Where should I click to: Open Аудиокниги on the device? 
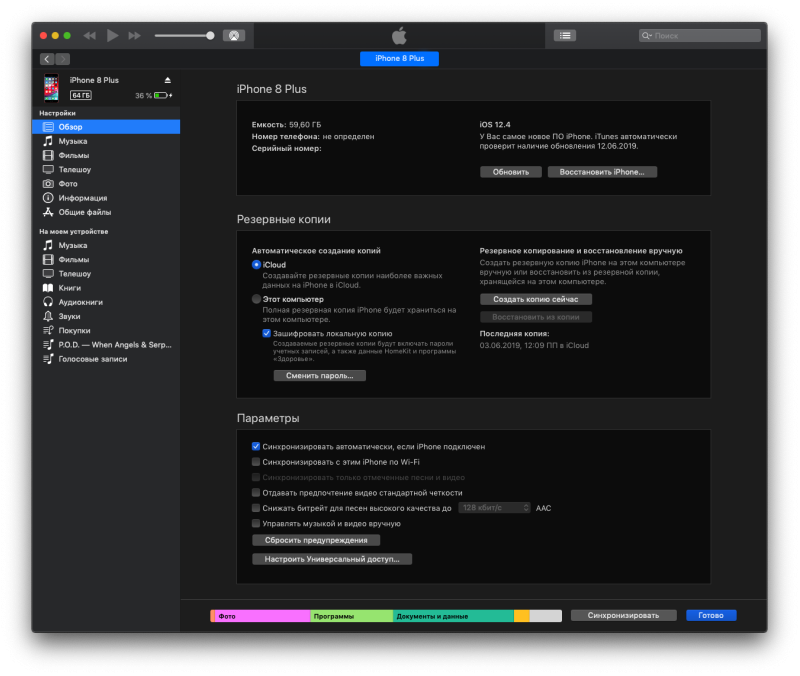(106, 302)
